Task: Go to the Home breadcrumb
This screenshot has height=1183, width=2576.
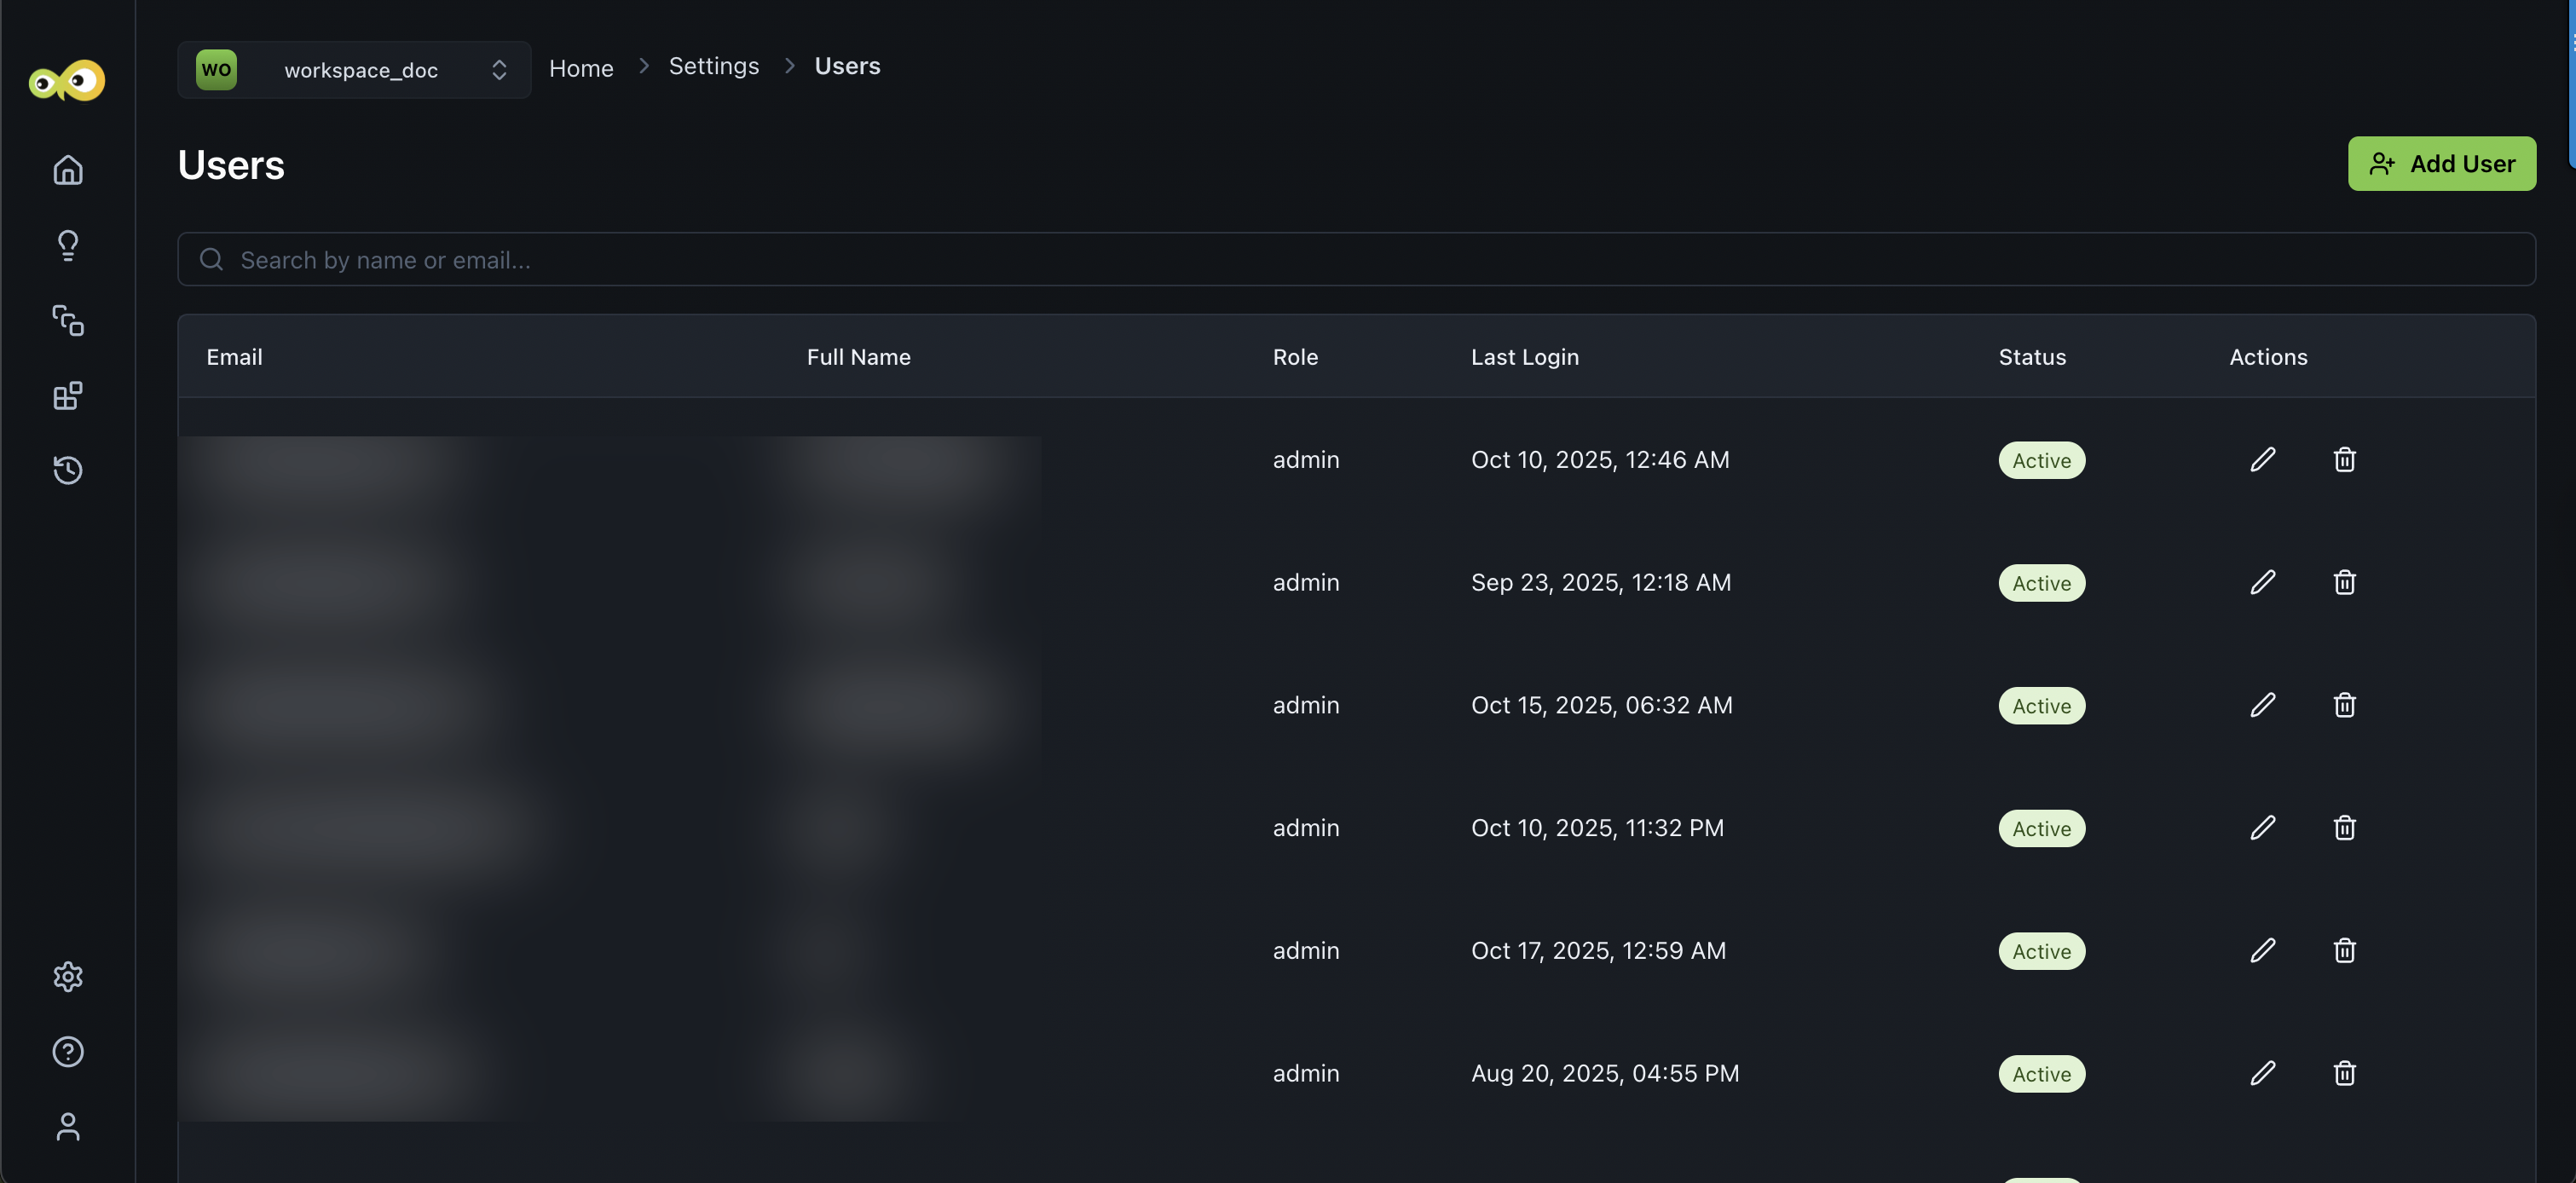Action: [581, 68]
